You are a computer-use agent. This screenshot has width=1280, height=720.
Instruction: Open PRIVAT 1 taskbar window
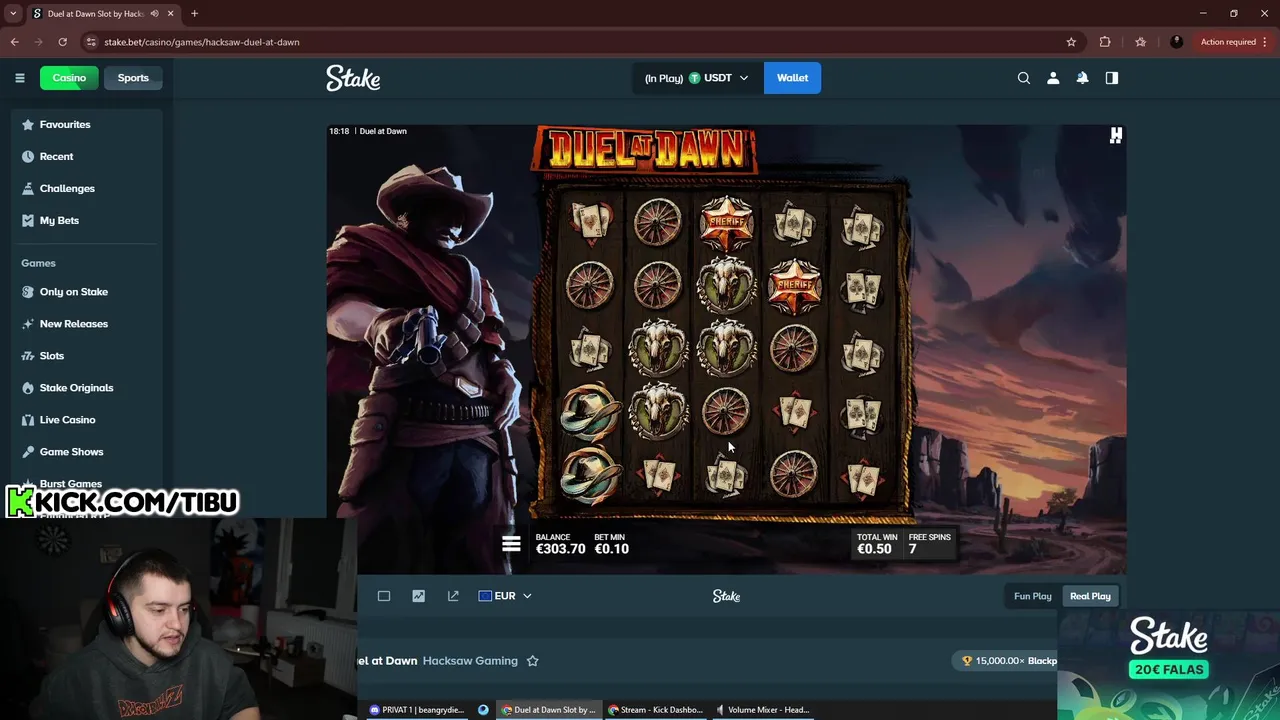coord(417,710)
